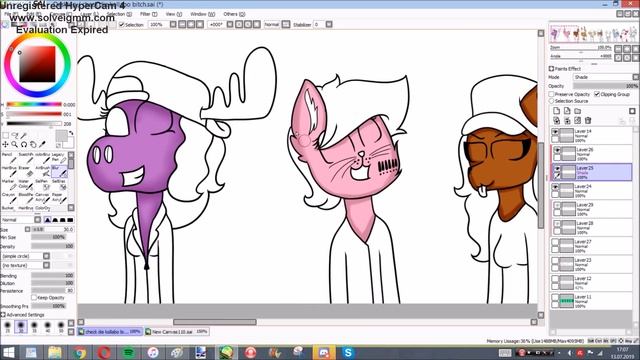Select the Hand pan tool
The width and height of the screenshot is (640, 360).
33,144
